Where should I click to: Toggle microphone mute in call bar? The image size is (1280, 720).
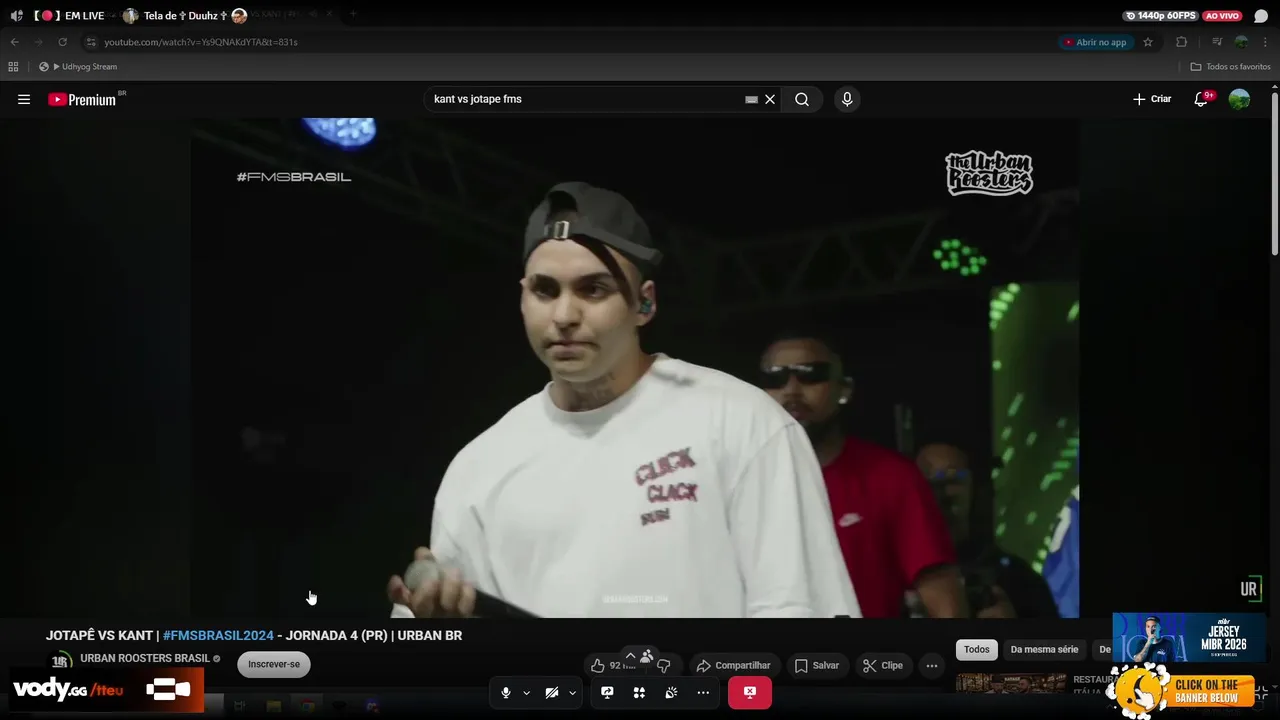[506, 692]
